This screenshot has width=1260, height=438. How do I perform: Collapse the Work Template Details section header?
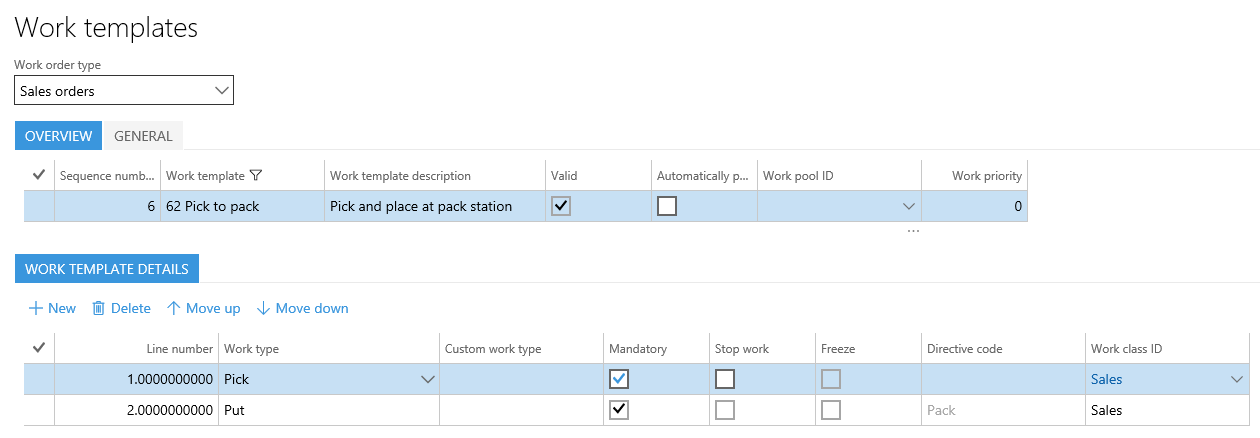point(107,269)
